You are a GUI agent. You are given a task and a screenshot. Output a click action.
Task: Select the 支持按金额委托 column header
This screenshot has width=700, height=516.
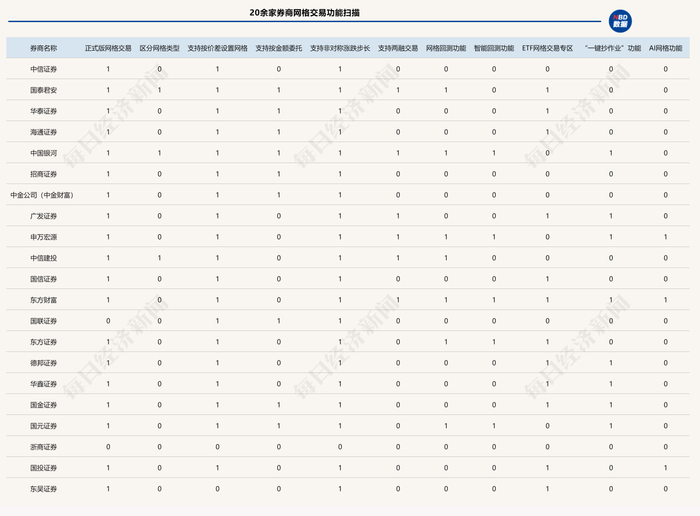pyautogui.click(x=279, y=48)
